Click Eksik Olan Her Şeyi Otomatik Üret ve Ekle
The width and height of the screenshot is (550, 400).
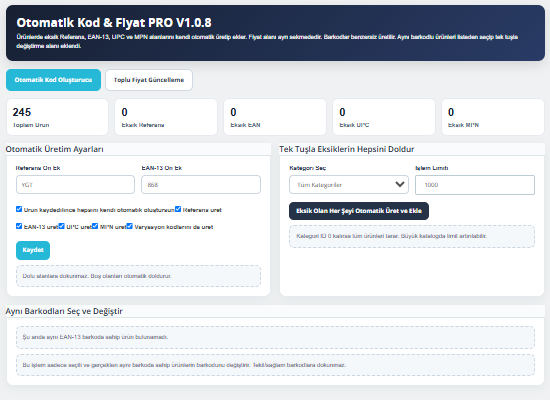click(x=359, y=211)
